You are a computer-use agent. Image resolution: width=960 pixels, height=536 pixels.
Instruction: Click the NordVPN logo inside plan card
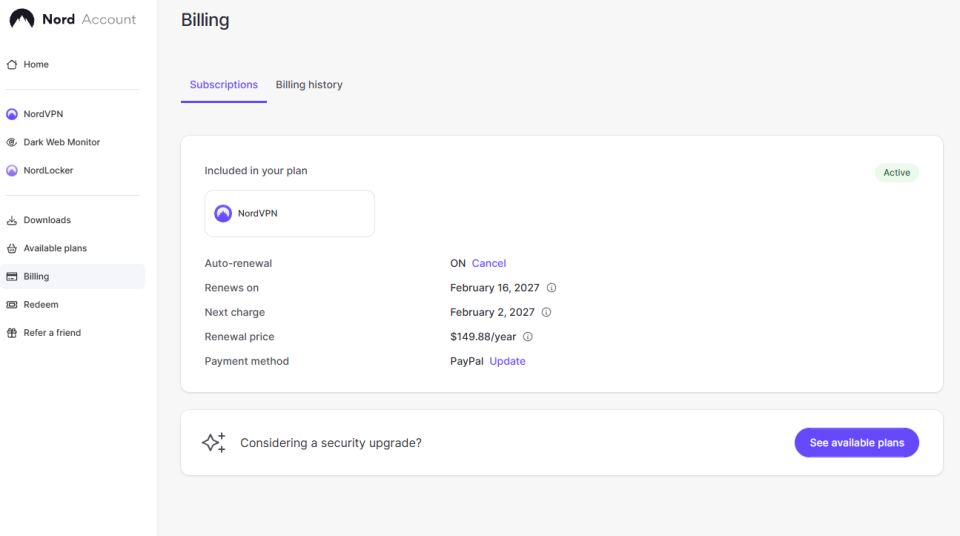point(223,213)
